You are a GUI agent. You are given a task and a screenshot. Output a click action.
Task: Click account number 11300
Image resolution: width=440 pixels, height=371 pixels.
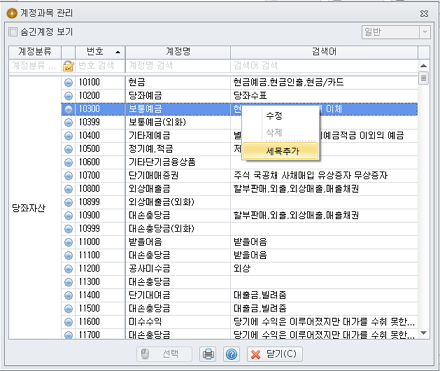(x=100, y=282)
